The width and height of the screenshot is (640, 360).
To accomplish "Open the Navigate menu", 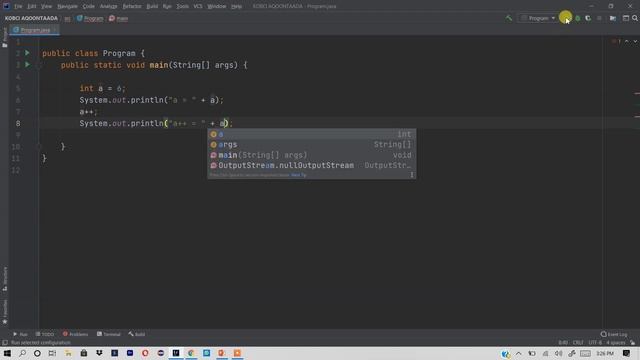I will pyautogui.click(x=67, y=6).
